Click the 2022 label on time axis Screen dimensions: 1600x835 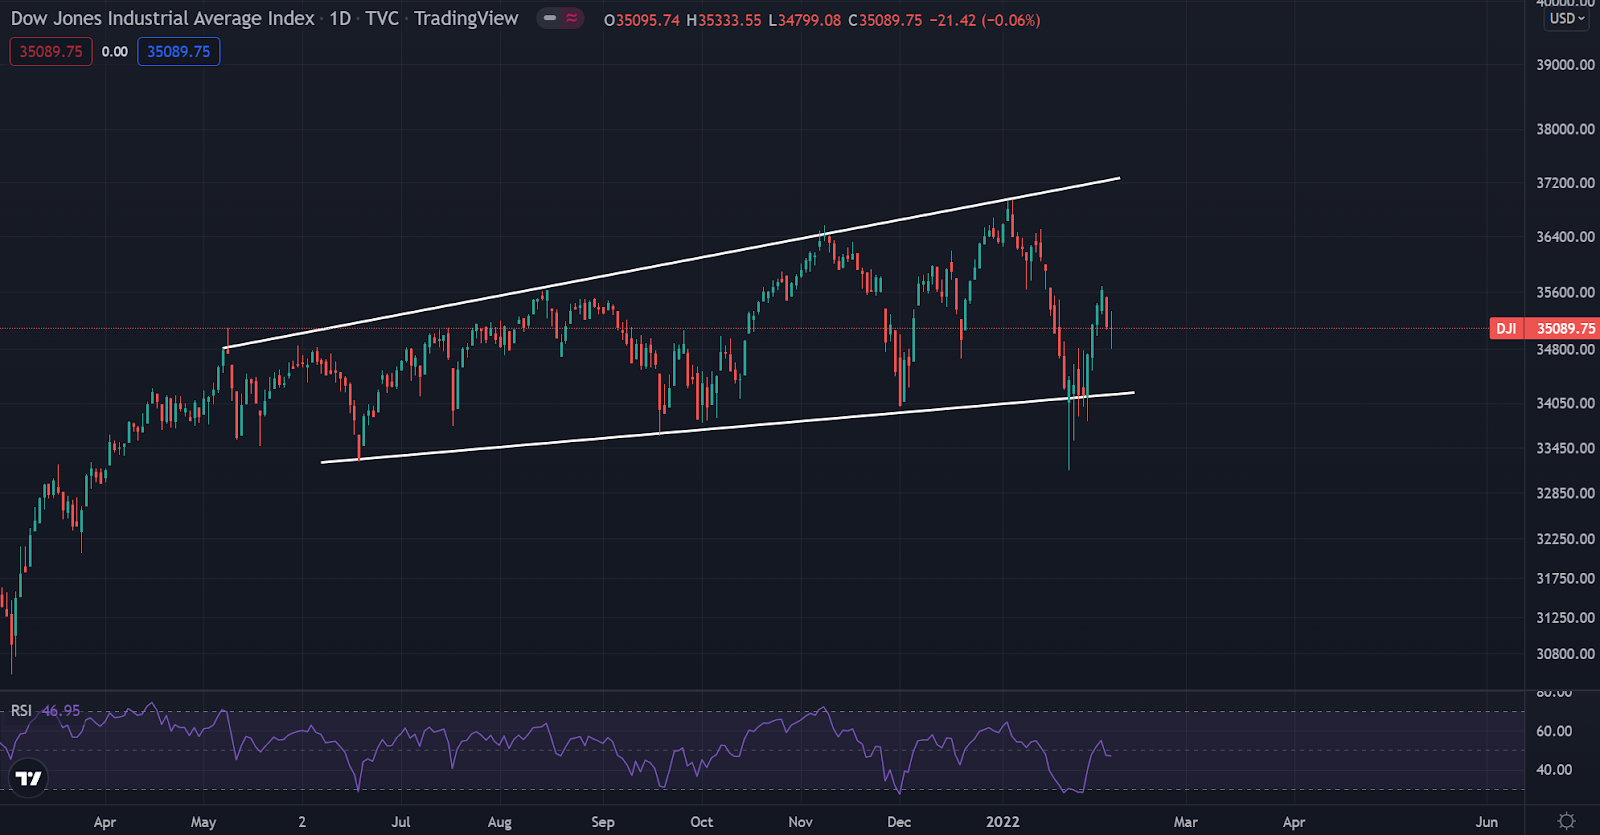coord(1003,822)
